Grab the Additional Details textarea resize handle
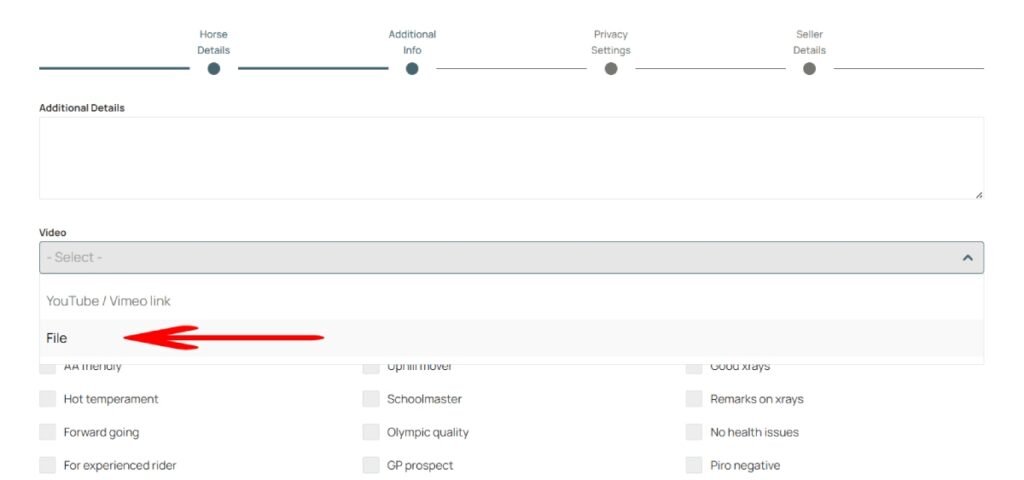The image size is (1024, 480). coord(978,194)
